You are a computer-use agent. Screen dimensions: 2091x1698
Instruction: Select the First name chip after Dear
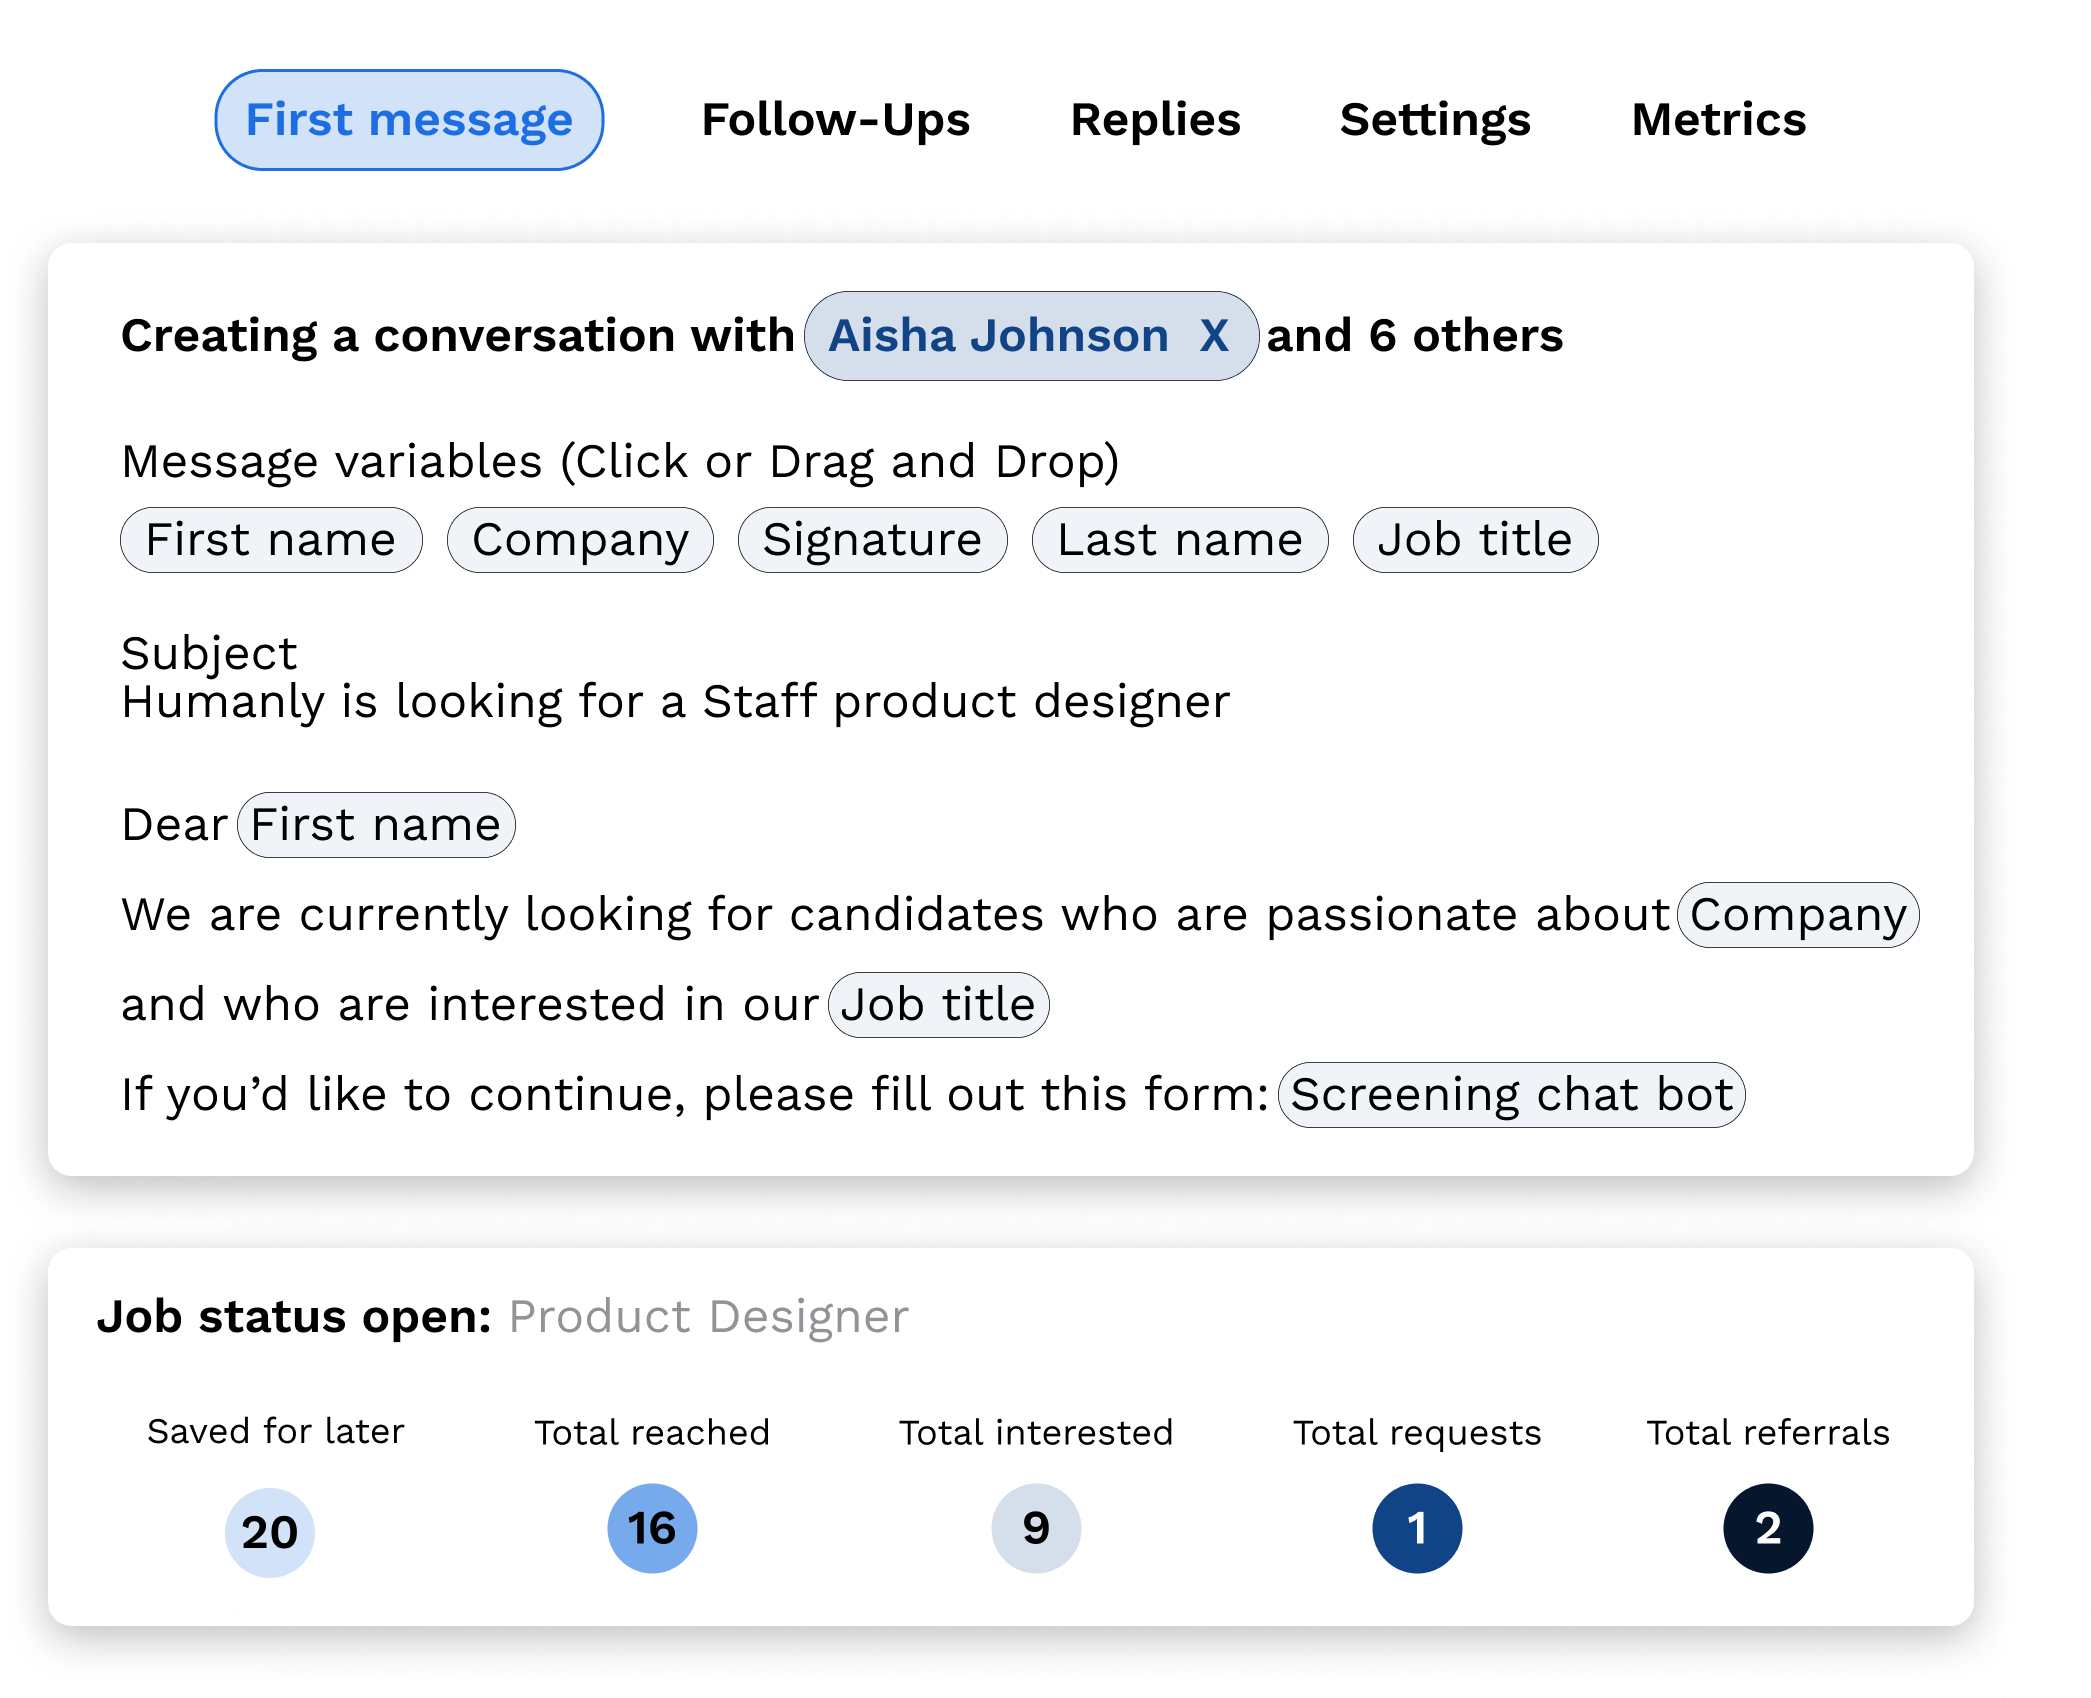pos(376,825)
